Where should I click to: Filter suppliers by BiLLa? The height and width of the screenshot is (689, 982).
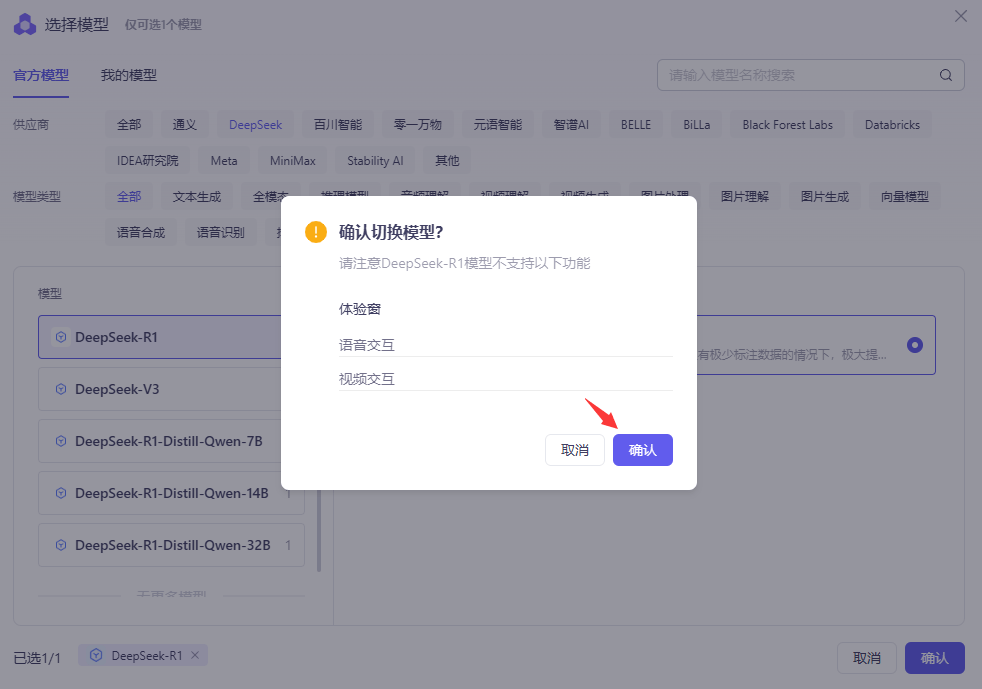(696, 125)
